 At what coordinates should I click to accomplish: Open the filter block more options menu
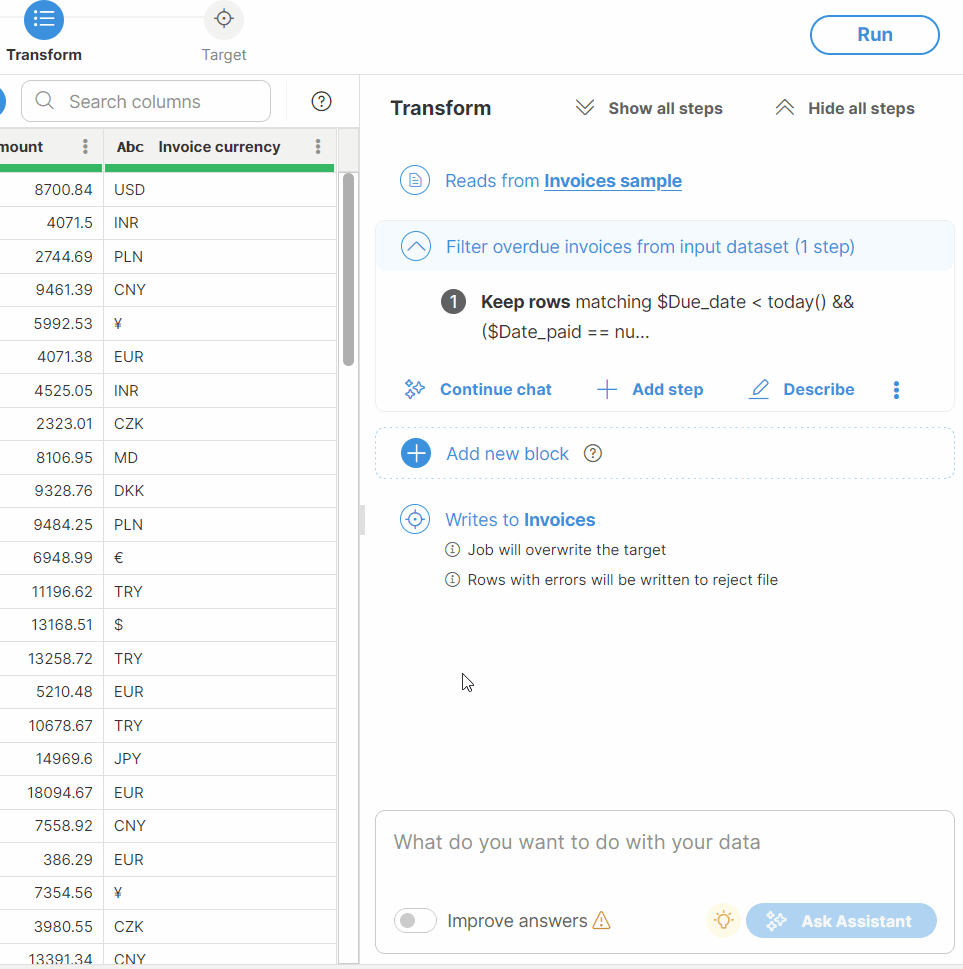[x=896, y=390]
